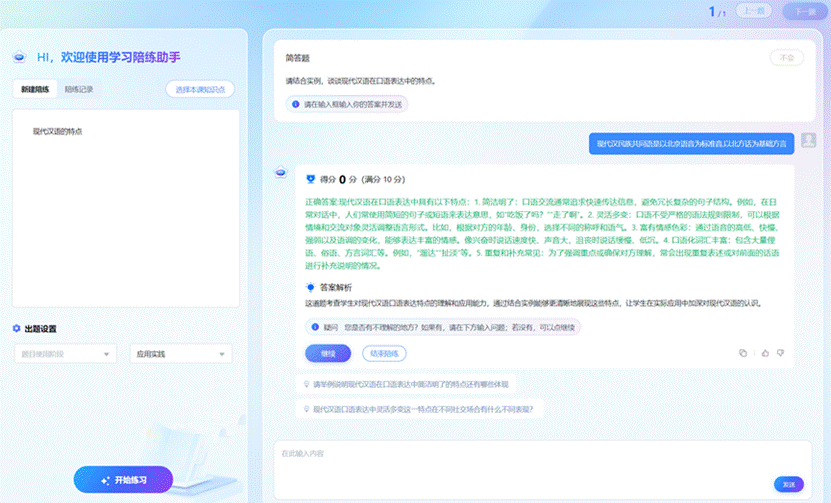The height and width of the screenshot is (503, 831).
Task: Click the thumbs down icon
Action: 780,353
